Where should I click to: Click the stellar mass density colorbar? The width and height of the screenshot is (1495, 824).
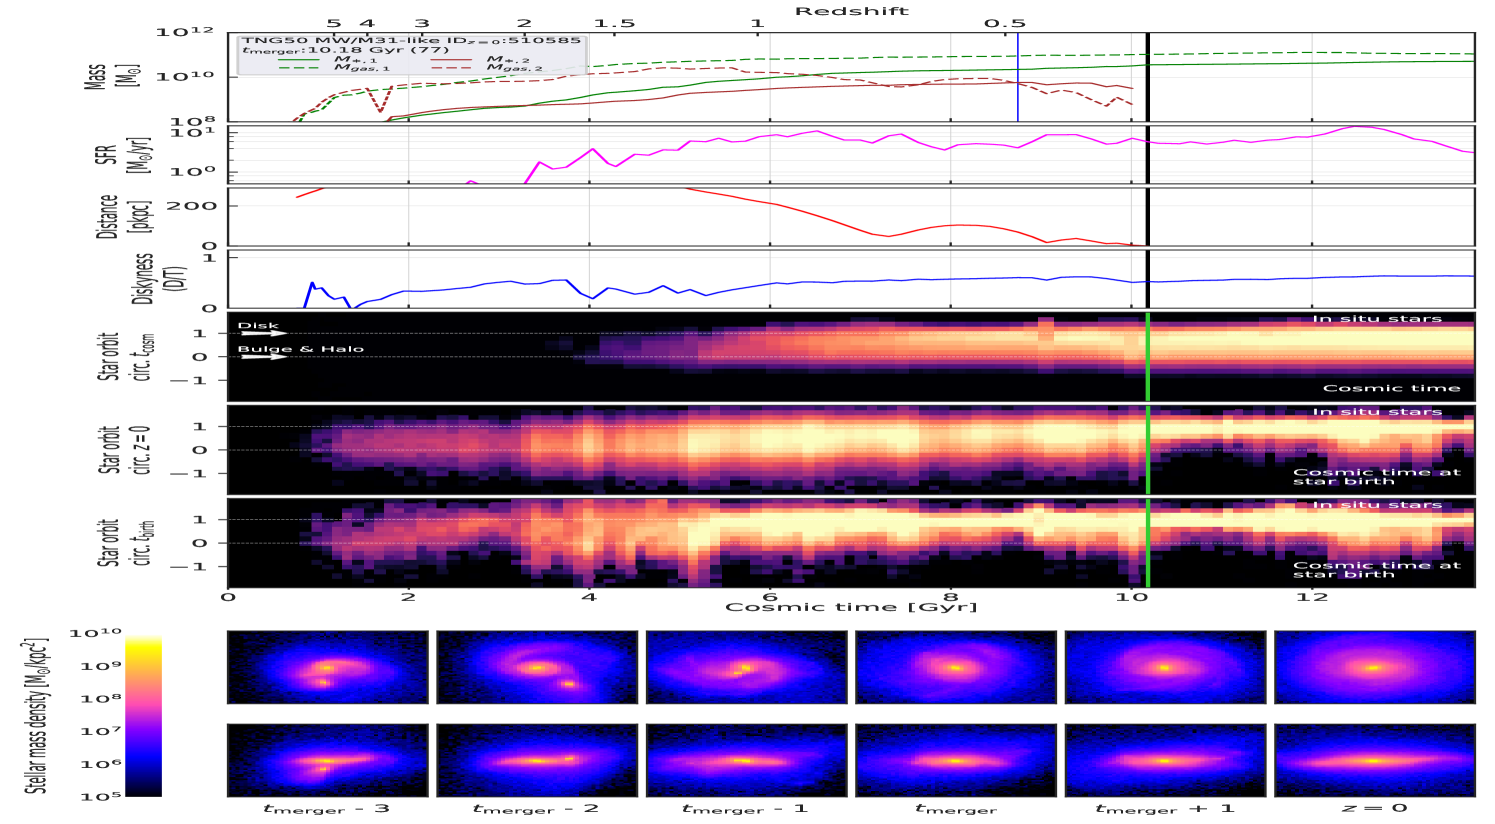[145, 715]
